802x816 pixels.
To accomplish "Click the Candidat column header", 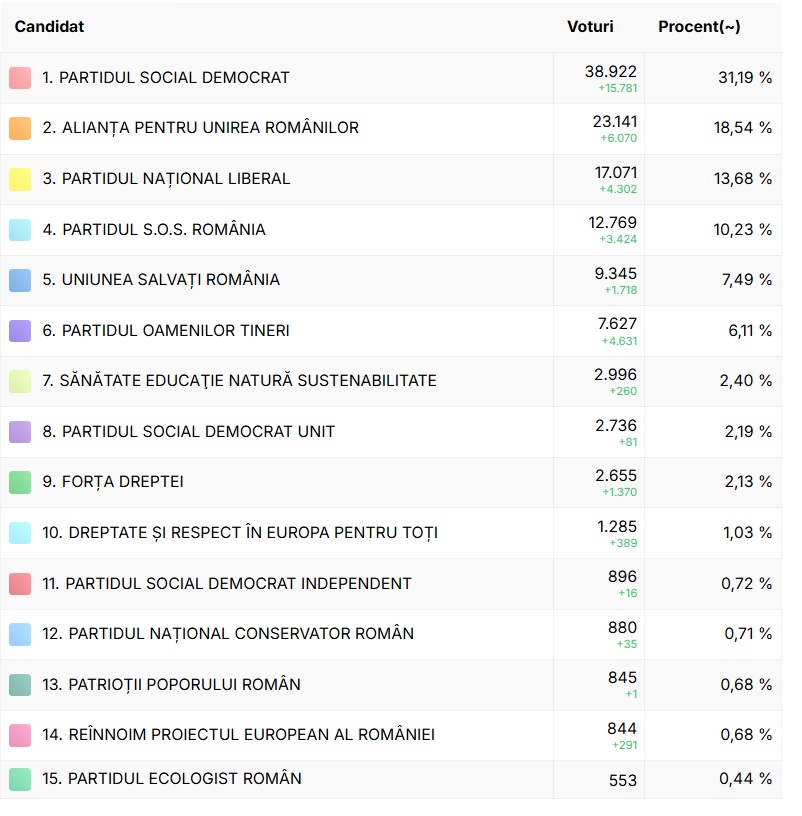I will [x=49, y=27].
